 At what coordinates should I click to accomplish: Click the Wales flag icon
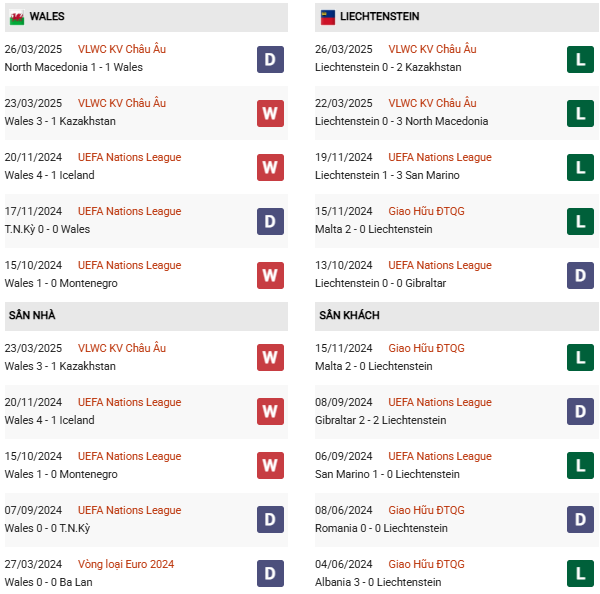click(17, 17)
